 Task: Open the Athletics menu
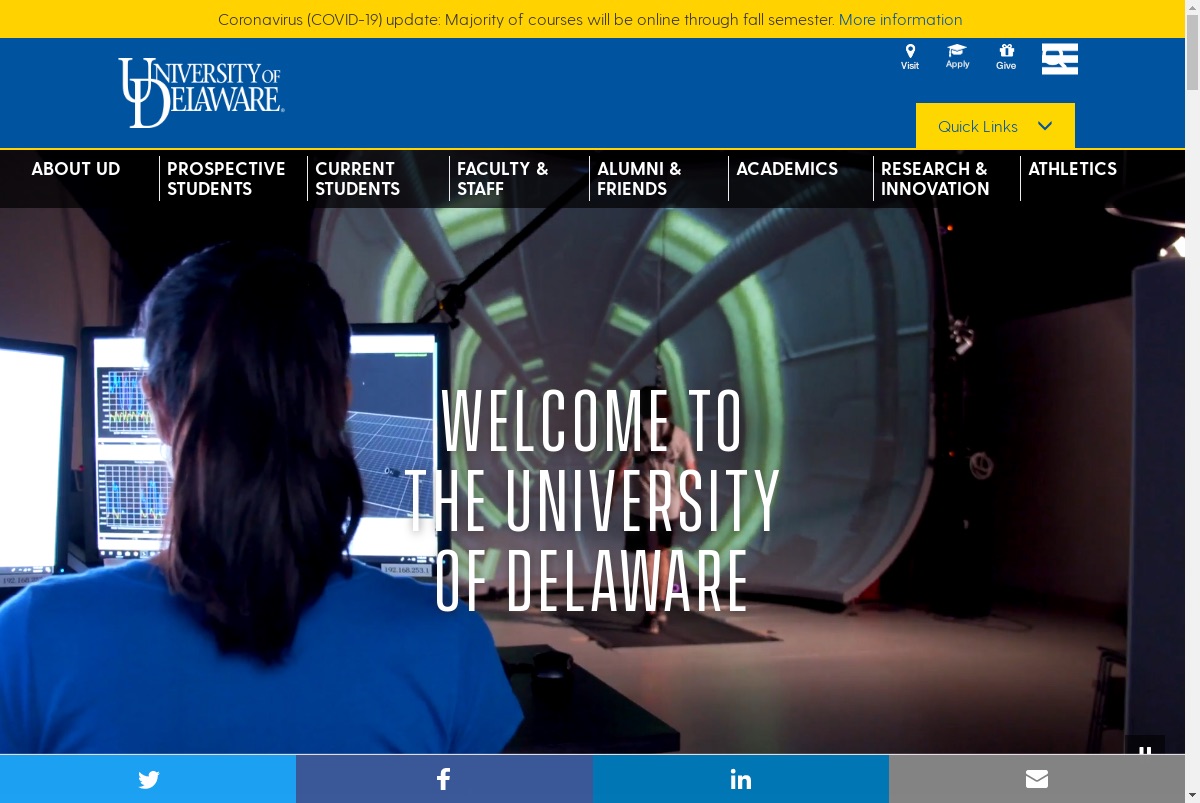click(1073, 169)
